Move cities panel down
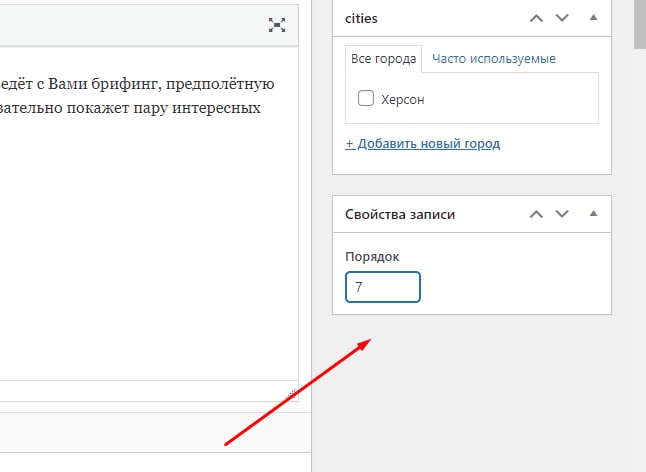 (562, 18)
